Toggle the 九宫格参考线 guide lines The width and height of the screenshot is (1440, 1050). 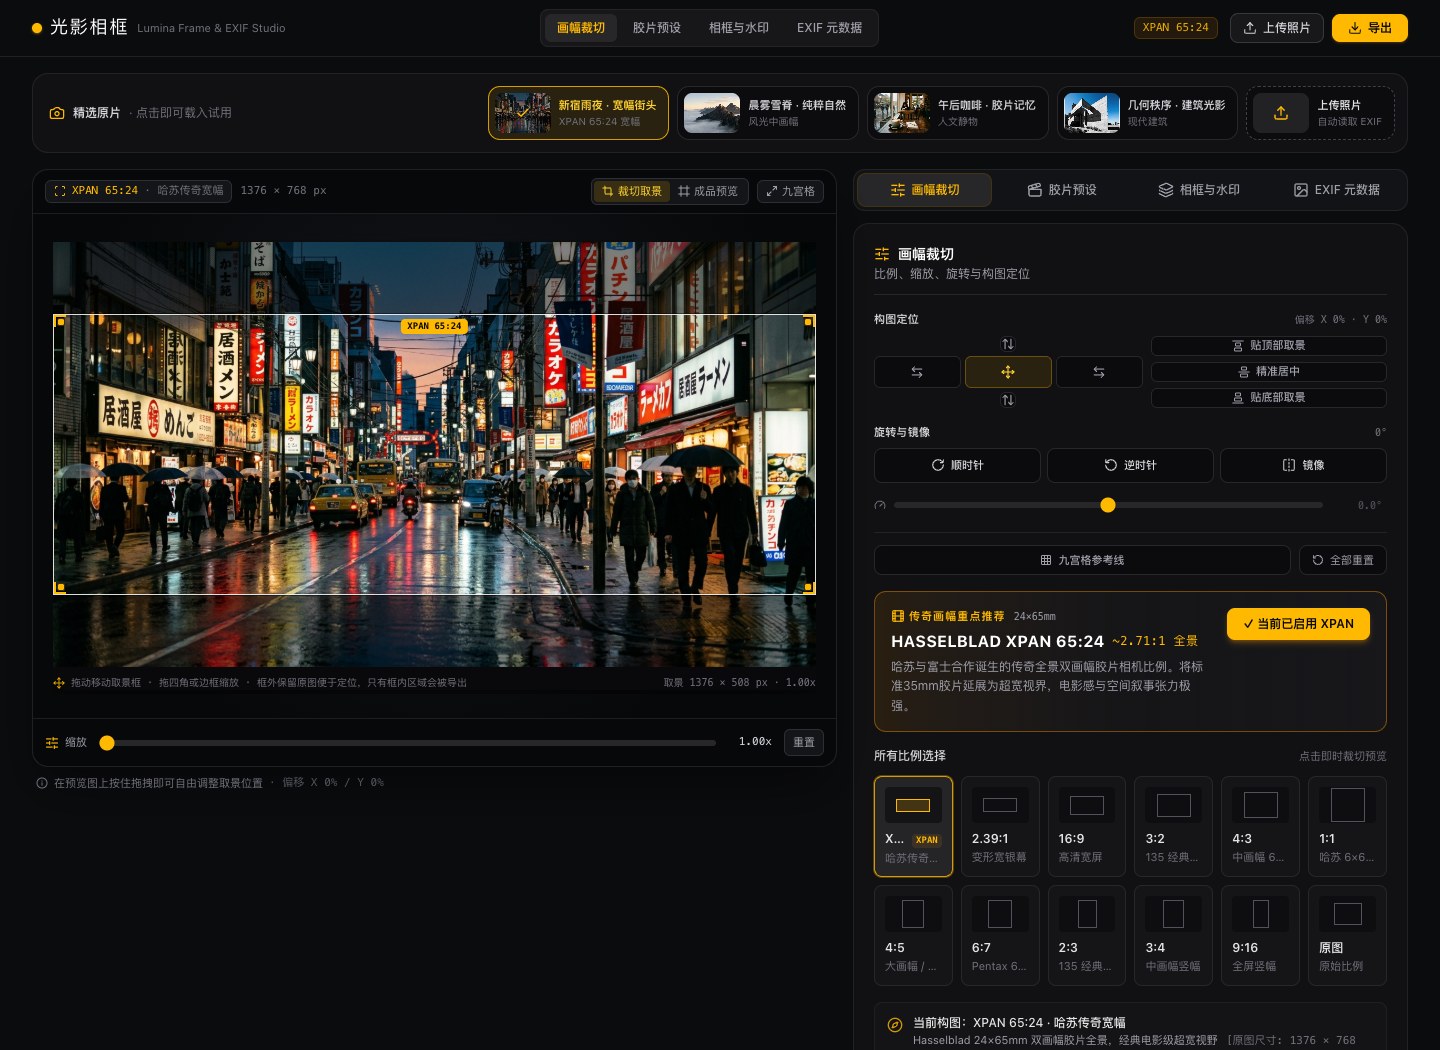coord(1082,560)
